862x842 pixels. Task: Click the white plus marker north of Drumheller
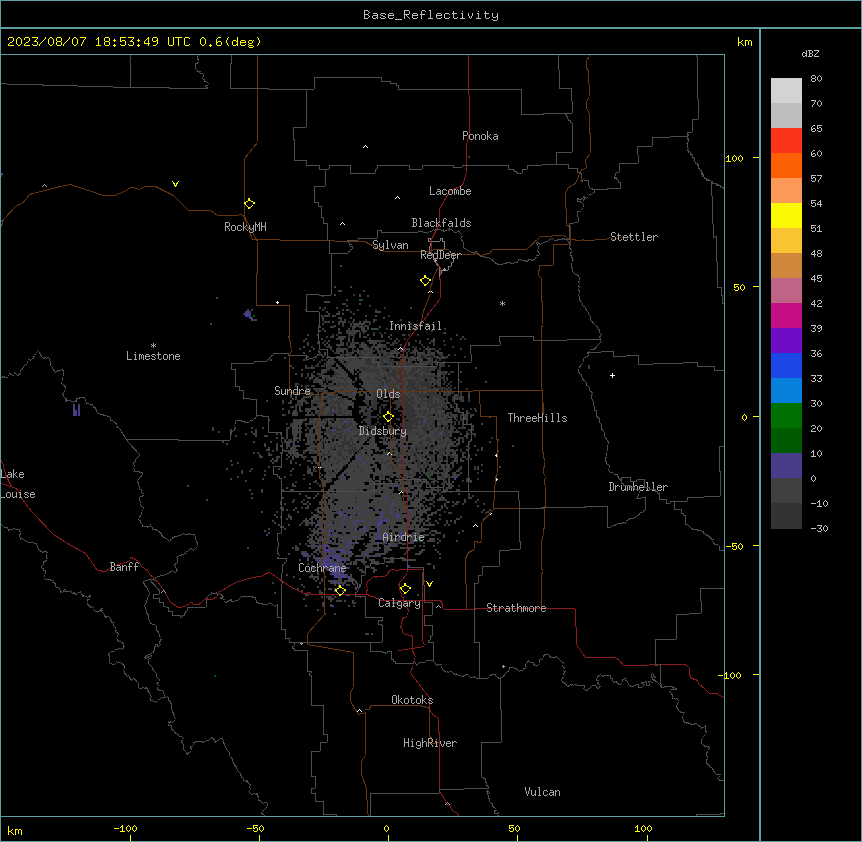(x=612, y=375)
